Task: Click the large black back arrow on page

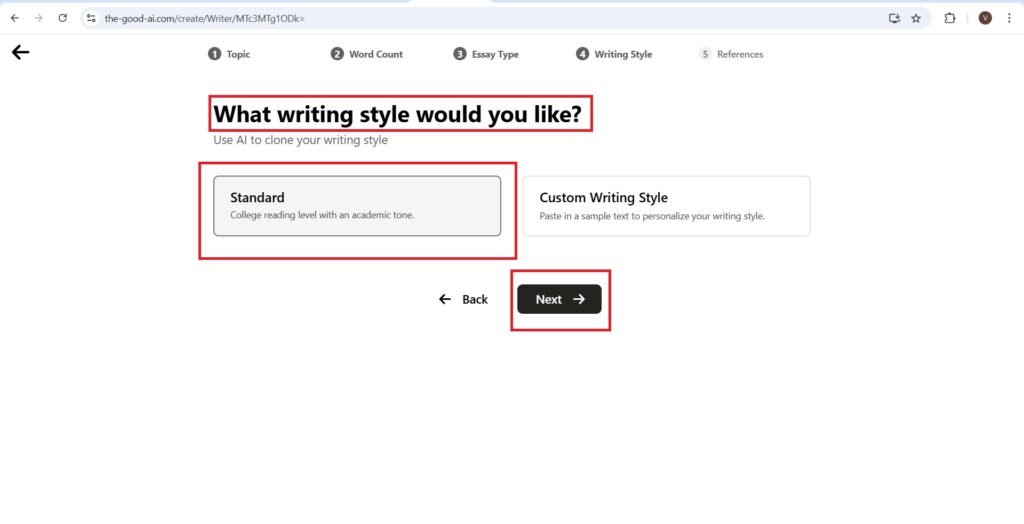Action: click(20, 53)
